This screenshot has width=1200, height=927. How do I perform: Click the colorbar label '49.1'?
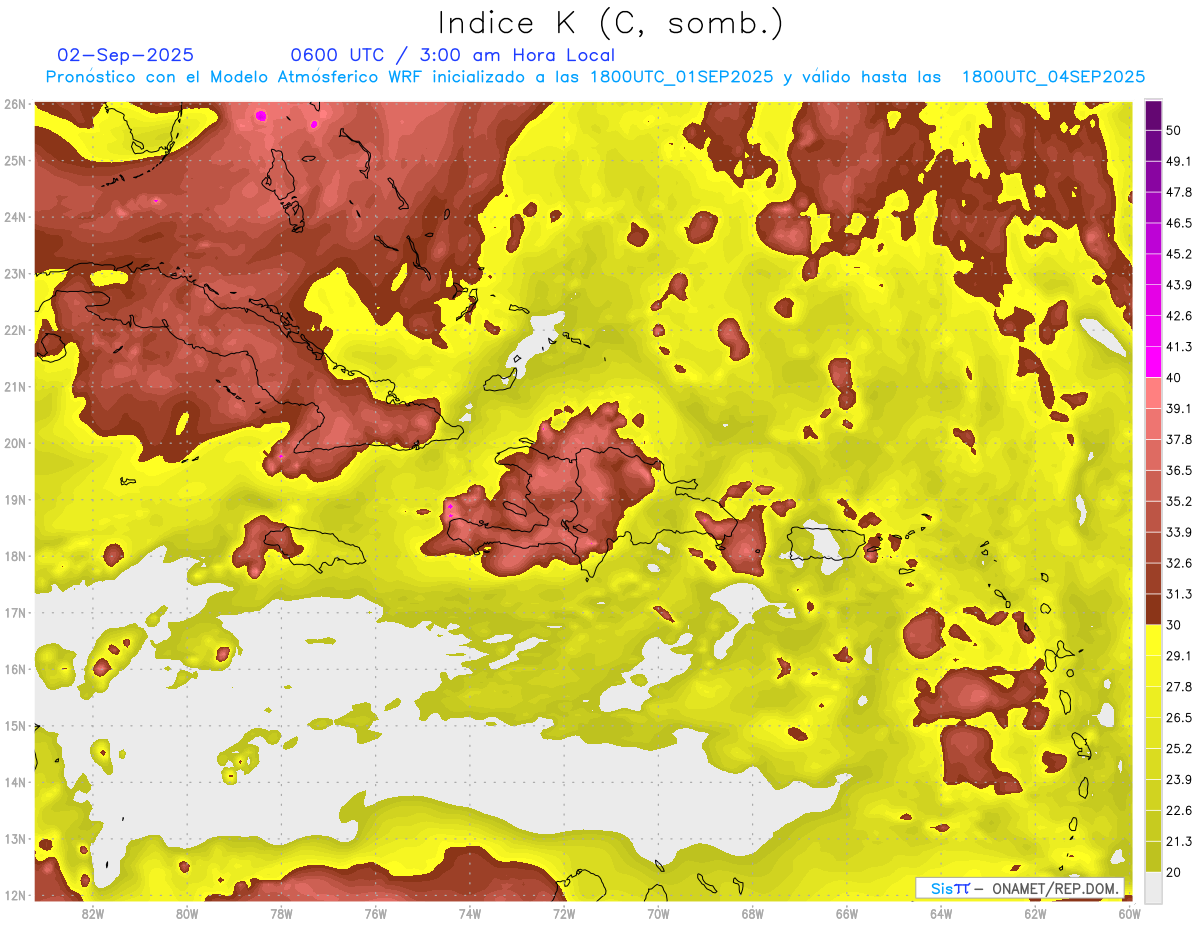[x=1178, y=161]
